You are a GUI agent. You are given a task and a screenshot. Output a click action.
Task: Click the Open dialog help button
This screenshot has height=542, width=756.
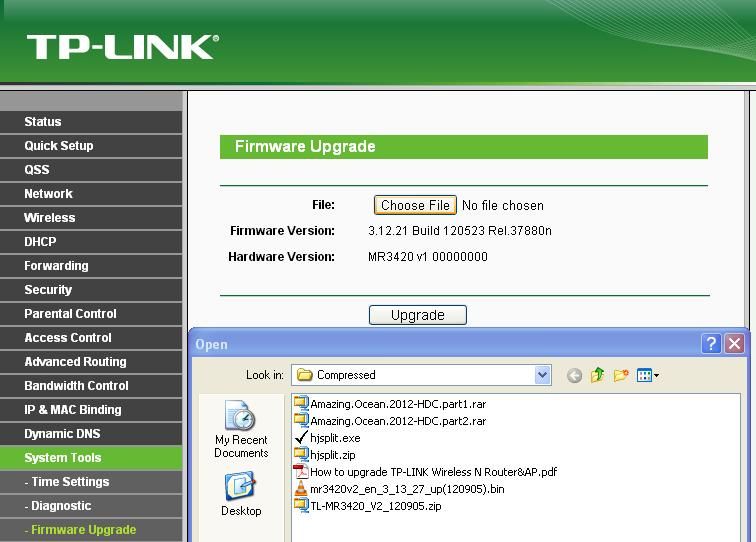click(711, 344)
